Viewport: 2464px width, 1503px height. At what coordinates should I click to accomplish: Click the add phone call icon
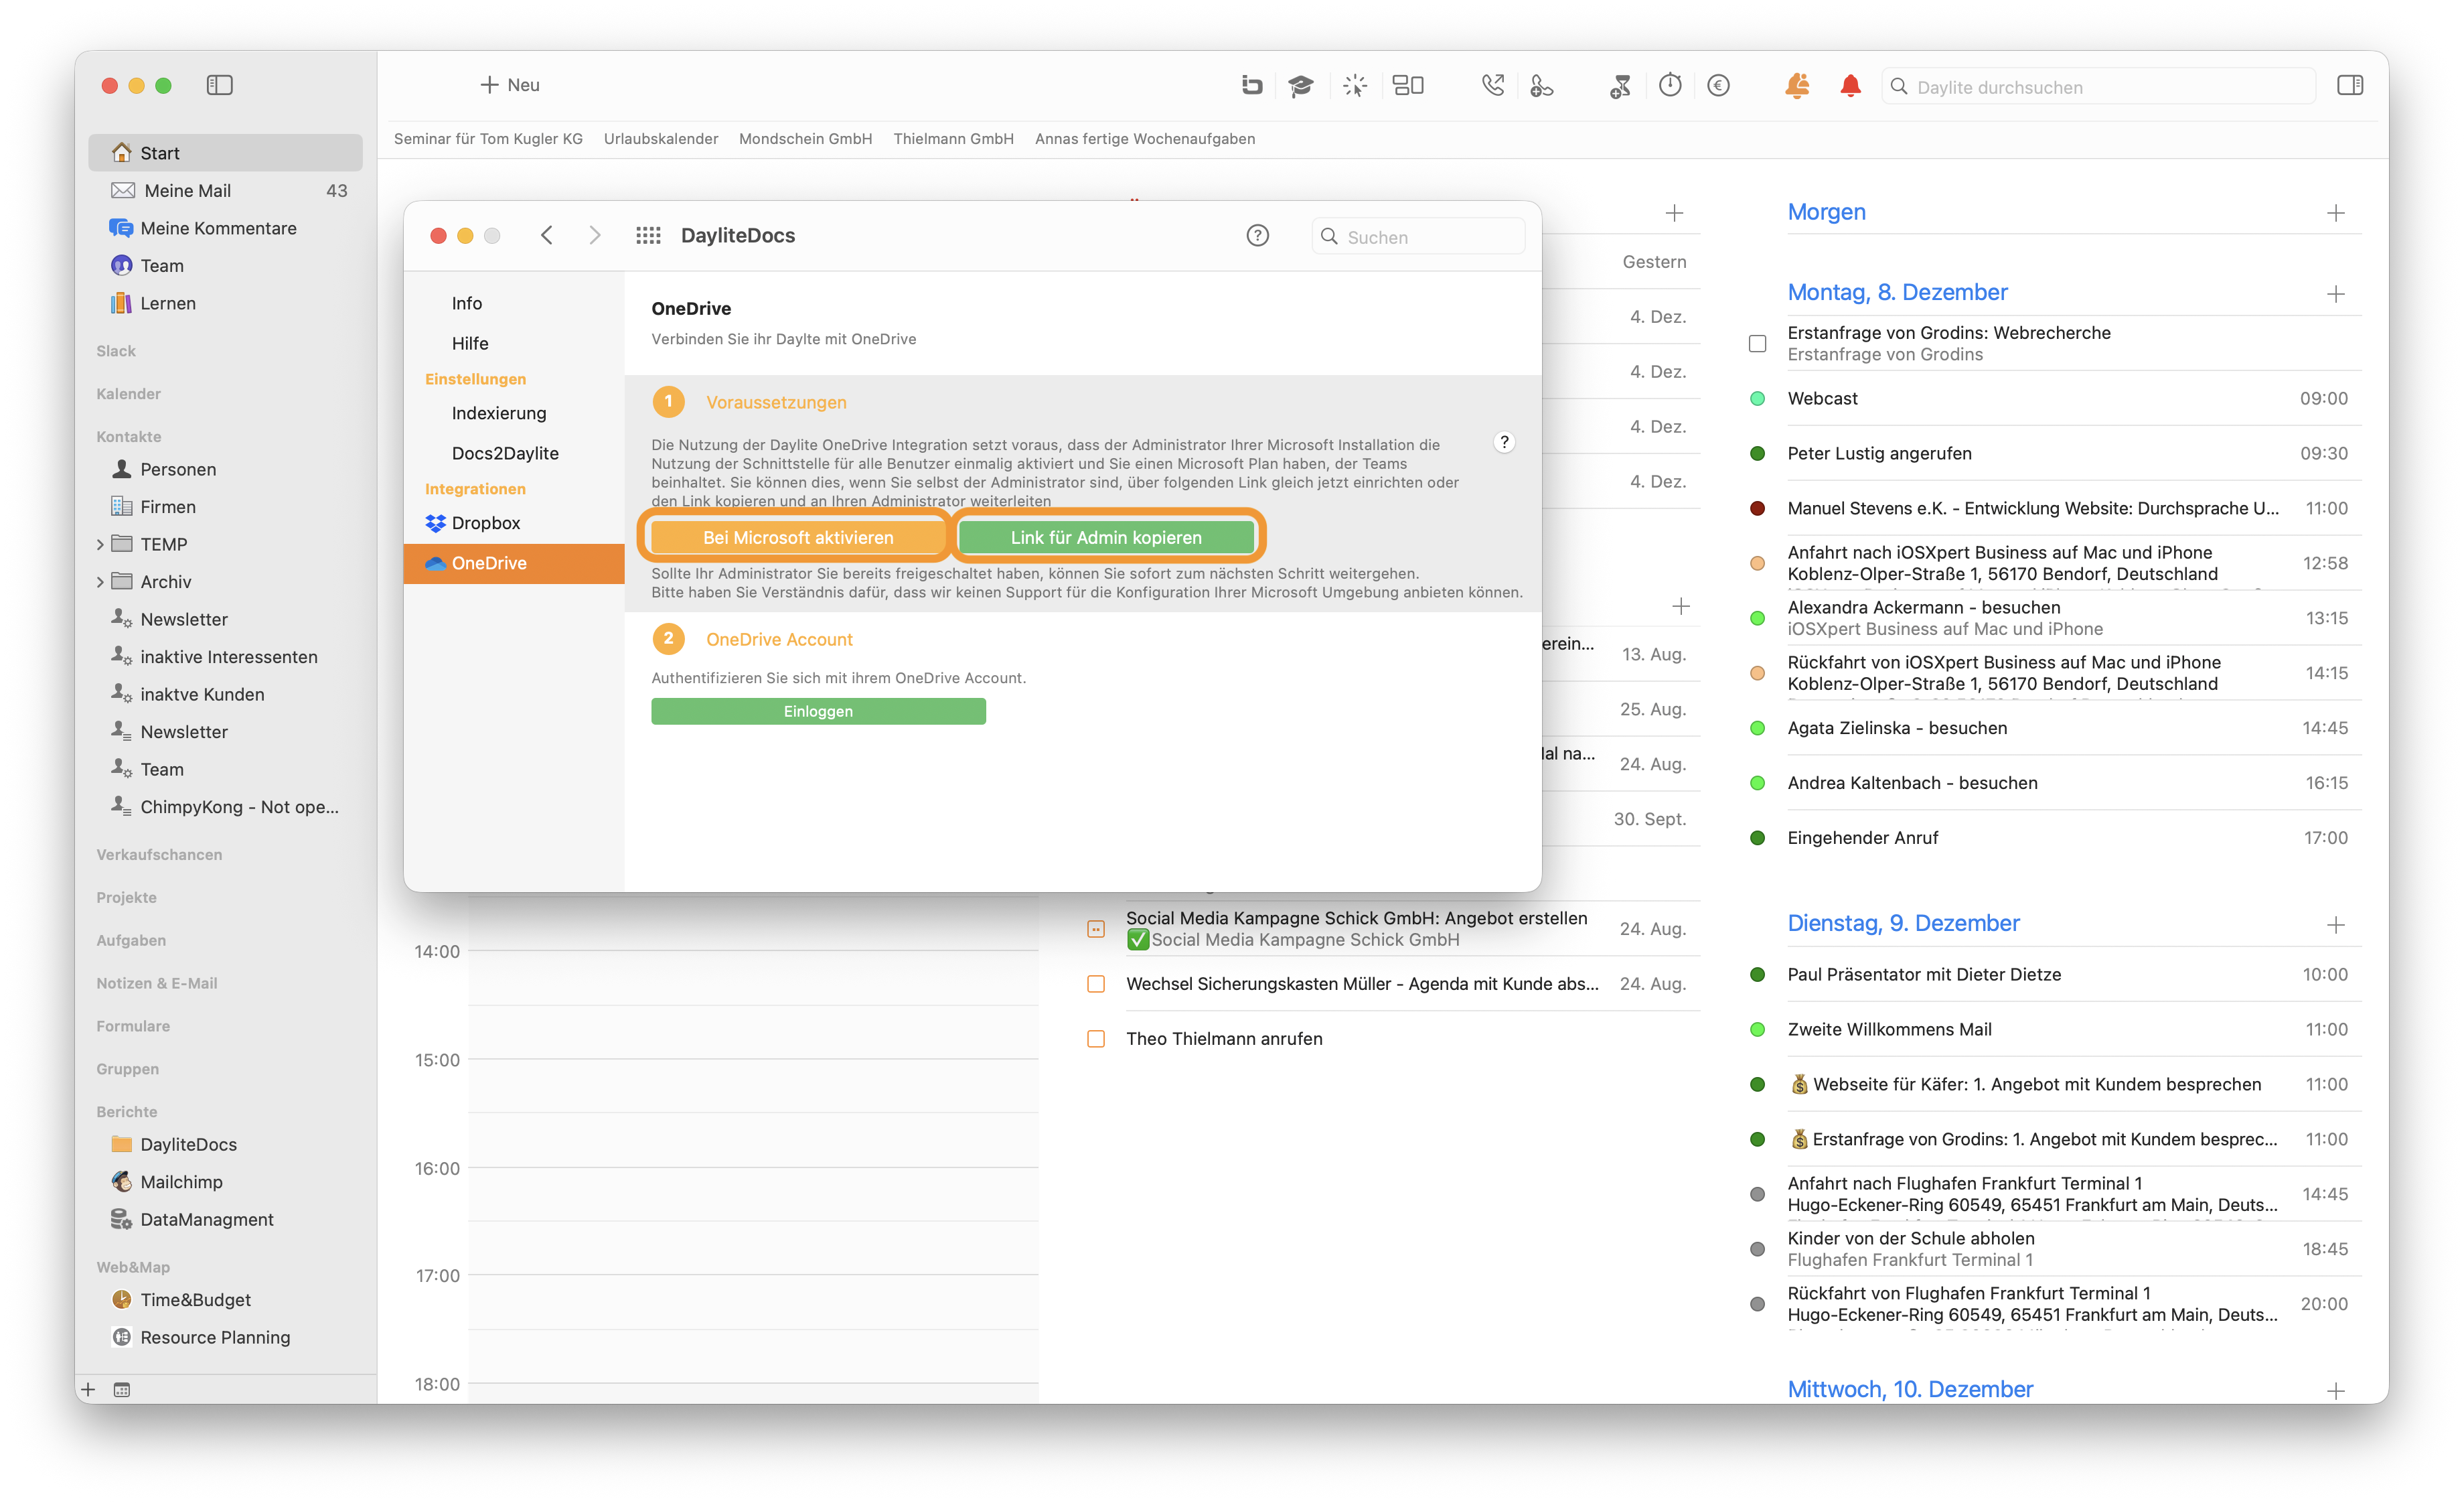pyautogui.click(x=1541, y=85)
